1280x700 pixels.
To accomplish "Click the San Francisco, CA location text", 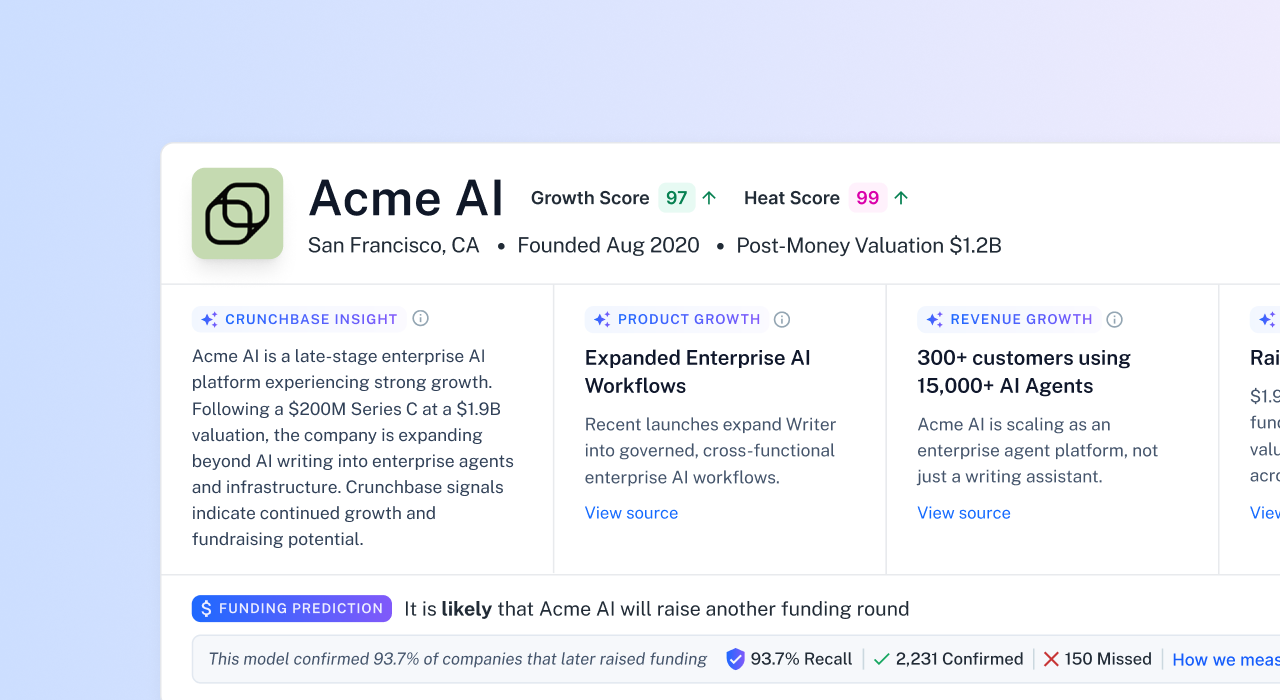I will click(394, 246).
